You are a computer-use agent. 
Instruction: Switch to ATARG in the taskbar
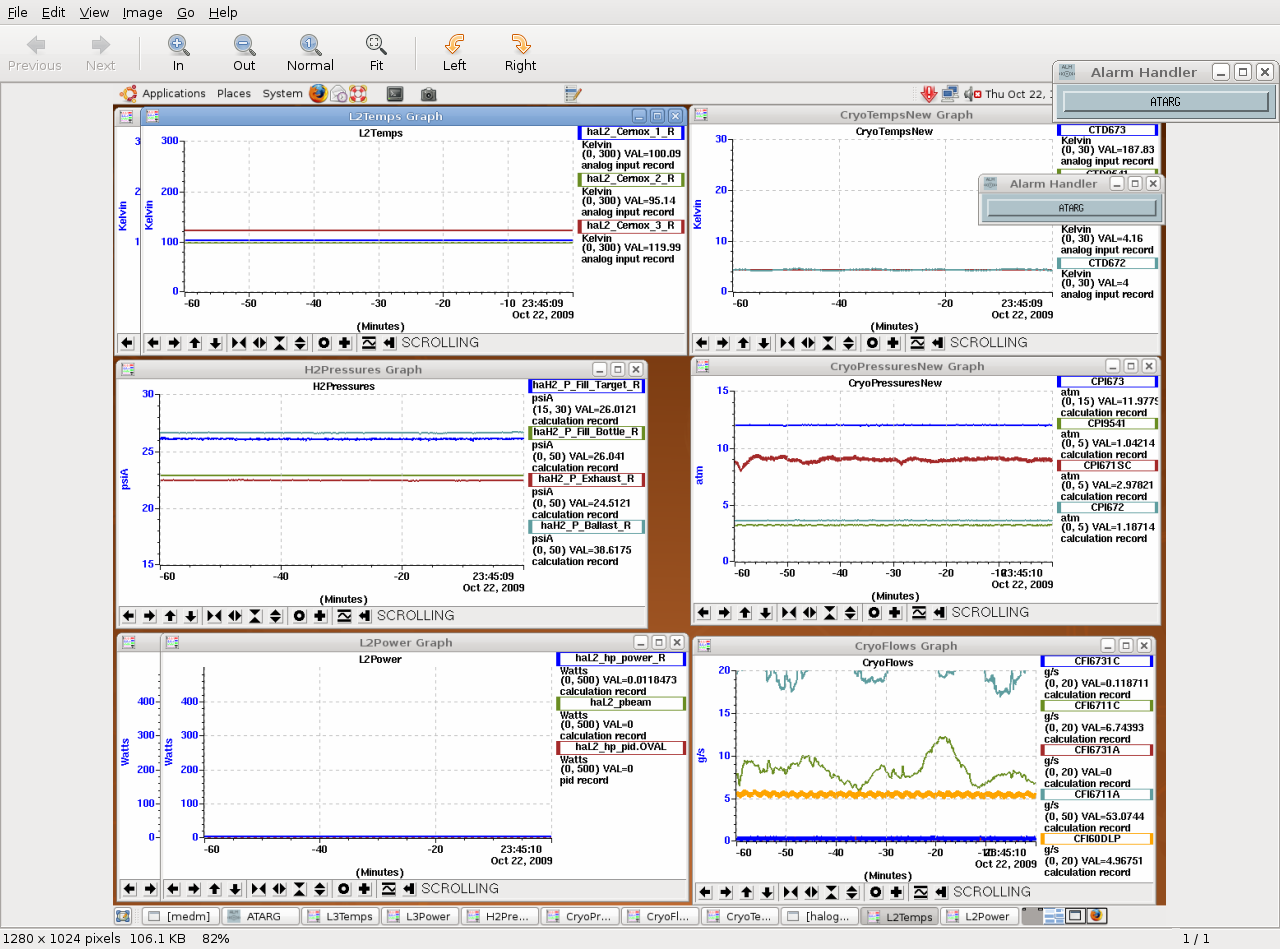(259, 916)
